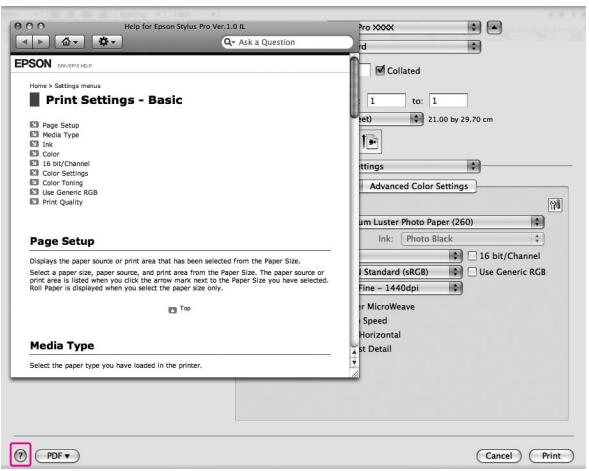Click the Settings menus breadcrumb link
Viewport: 589px width, 471px height.
tap(77, 86)
